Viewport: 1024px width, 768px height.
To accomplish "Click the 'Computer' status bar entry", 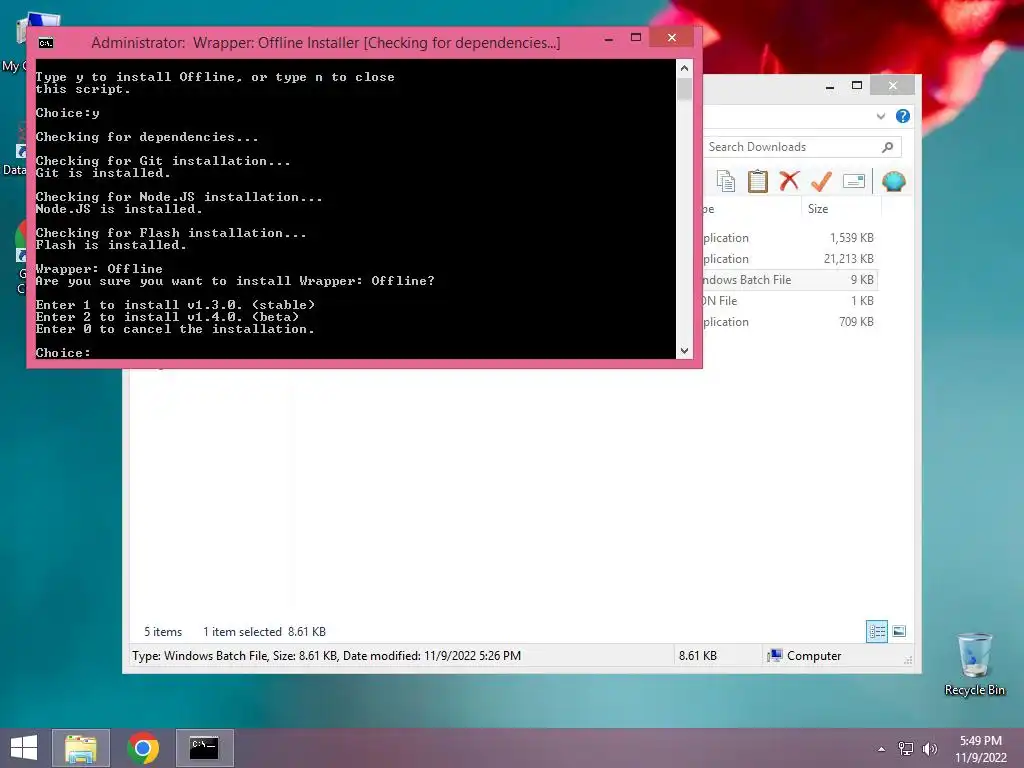I will [x=805, y=656].
